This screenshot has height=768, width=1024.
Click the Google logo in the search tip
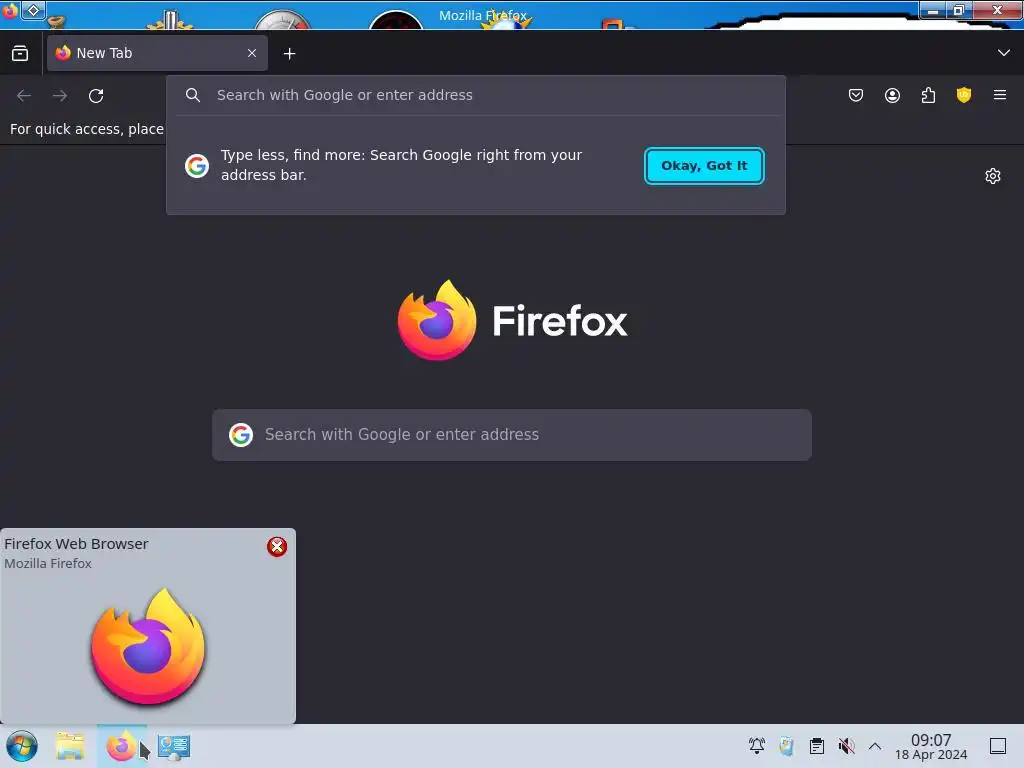click(x=197, y=166)
